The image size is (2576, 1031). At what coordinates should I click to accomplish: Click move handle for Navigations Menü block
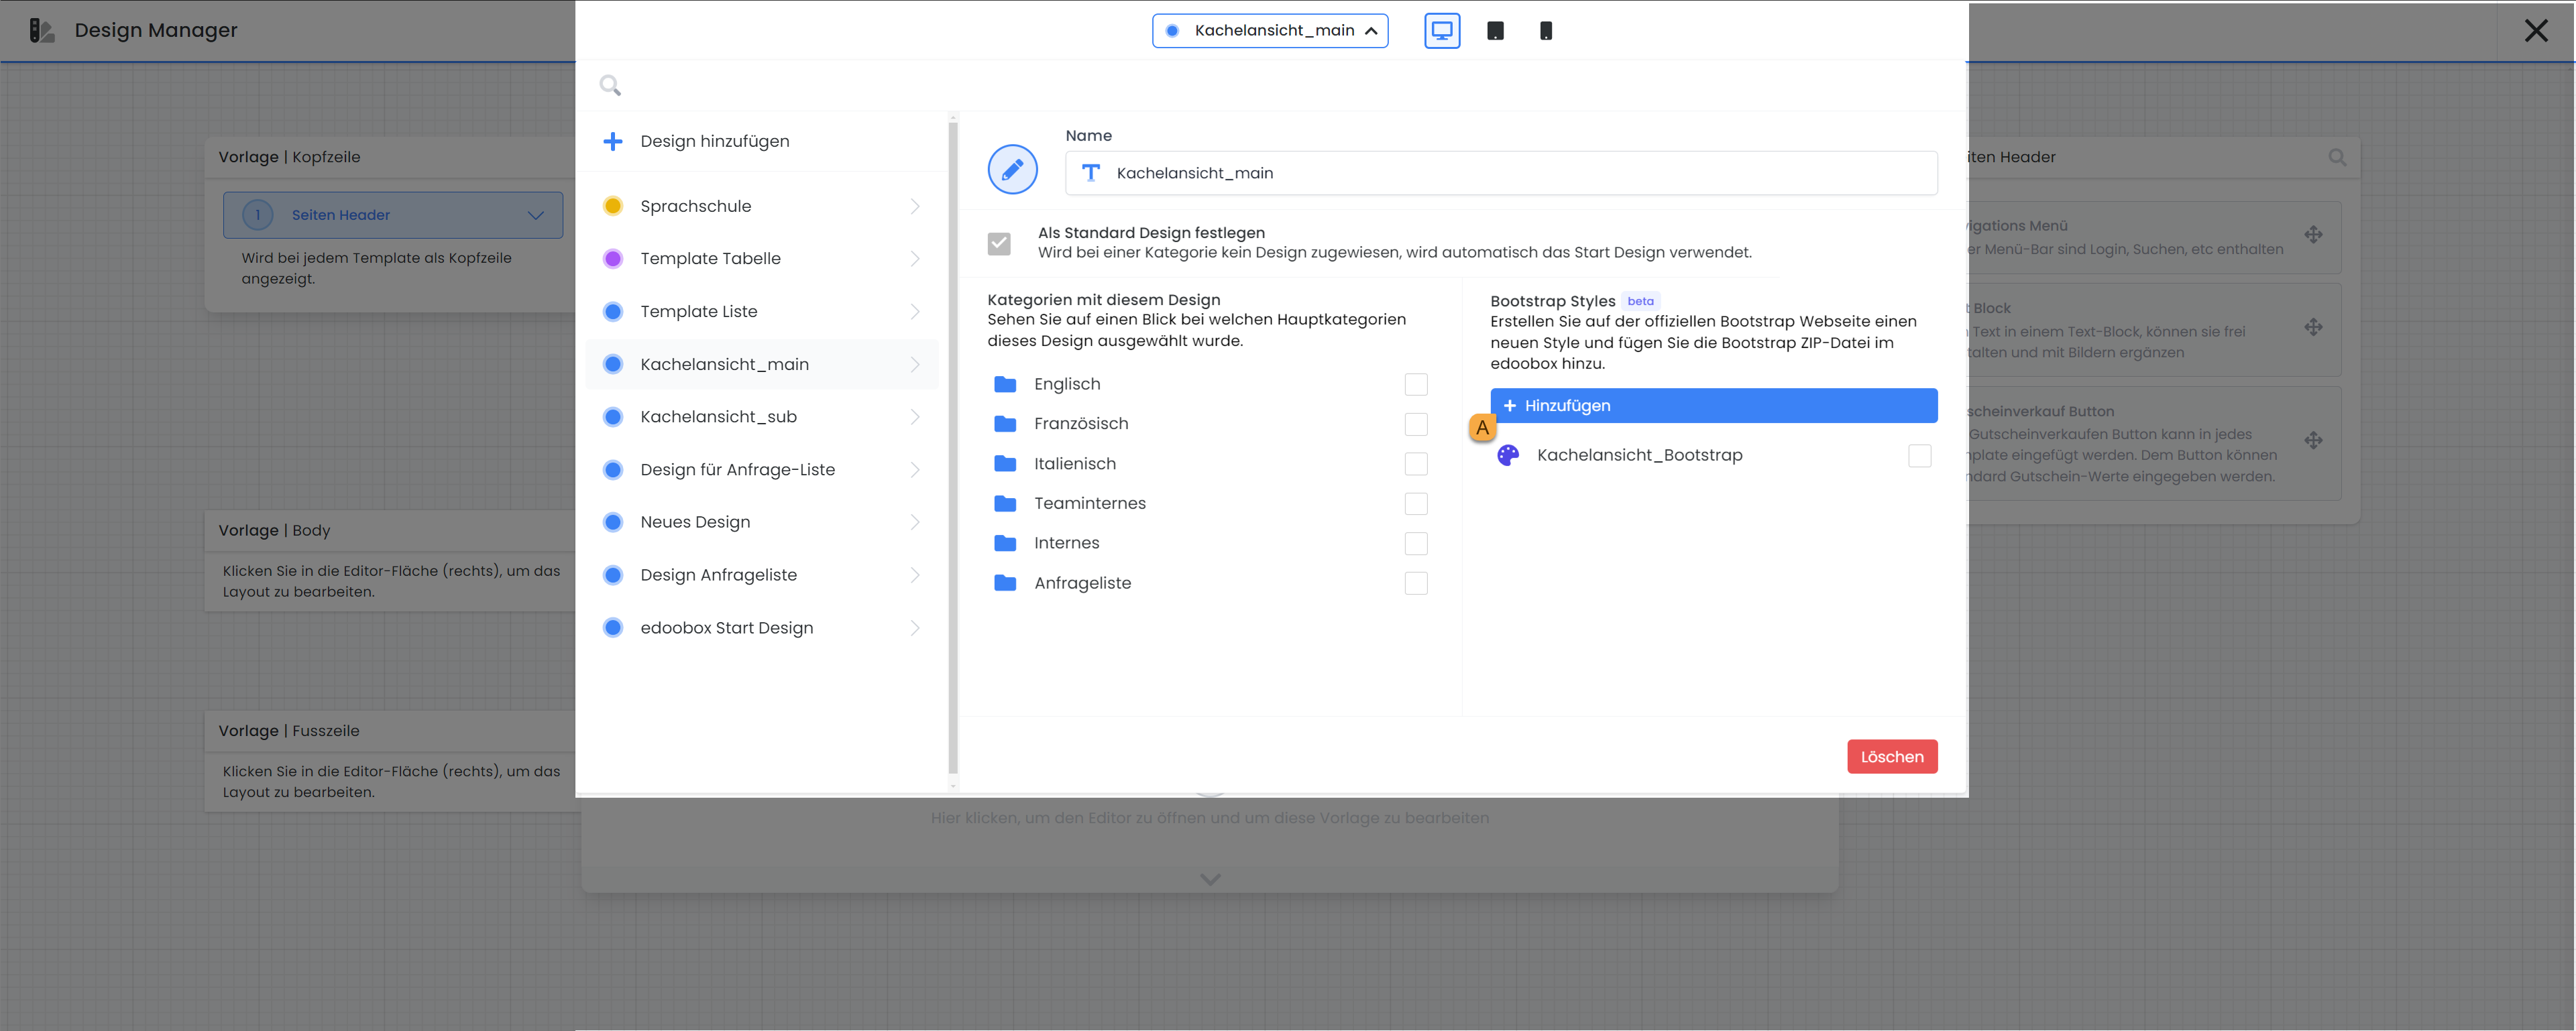[2313, 235]
